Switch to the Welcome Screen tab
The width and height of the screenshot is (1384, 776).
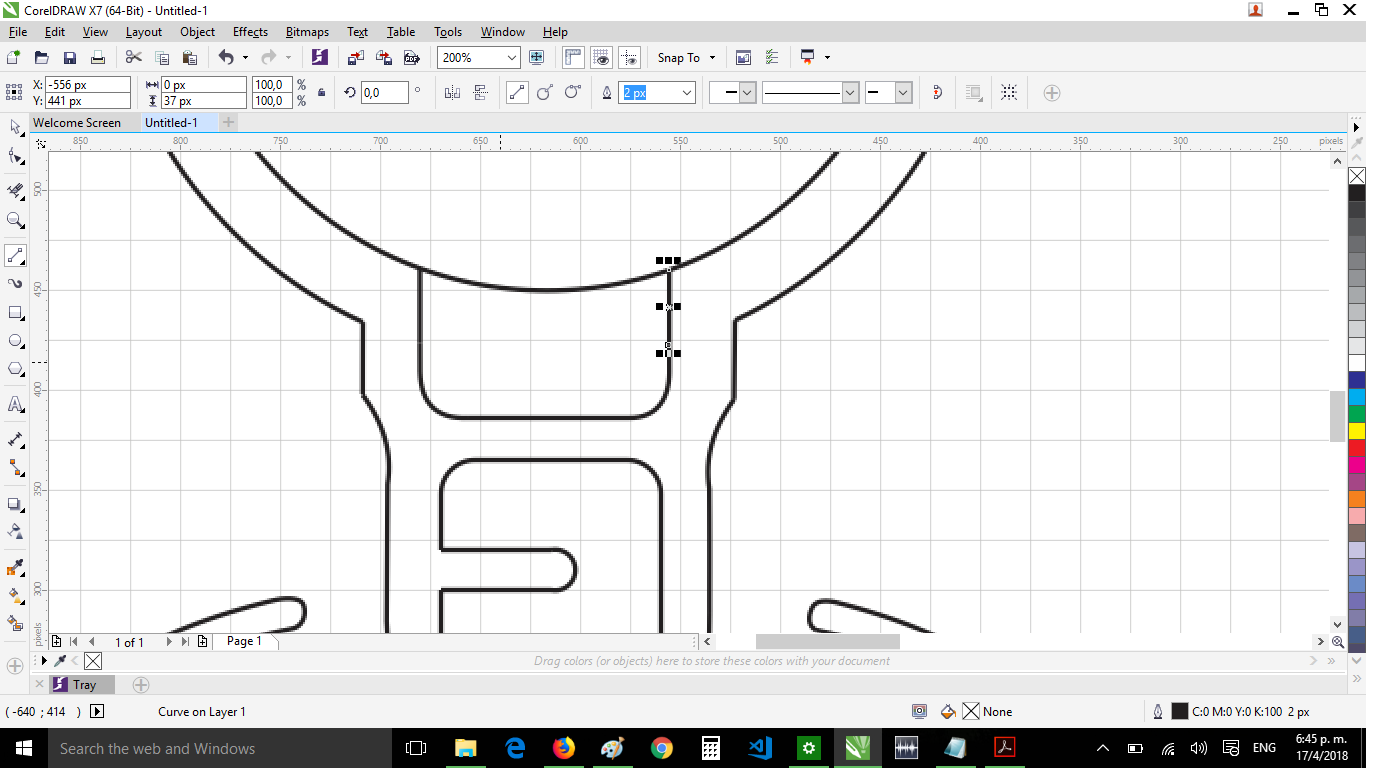(77, 123)
